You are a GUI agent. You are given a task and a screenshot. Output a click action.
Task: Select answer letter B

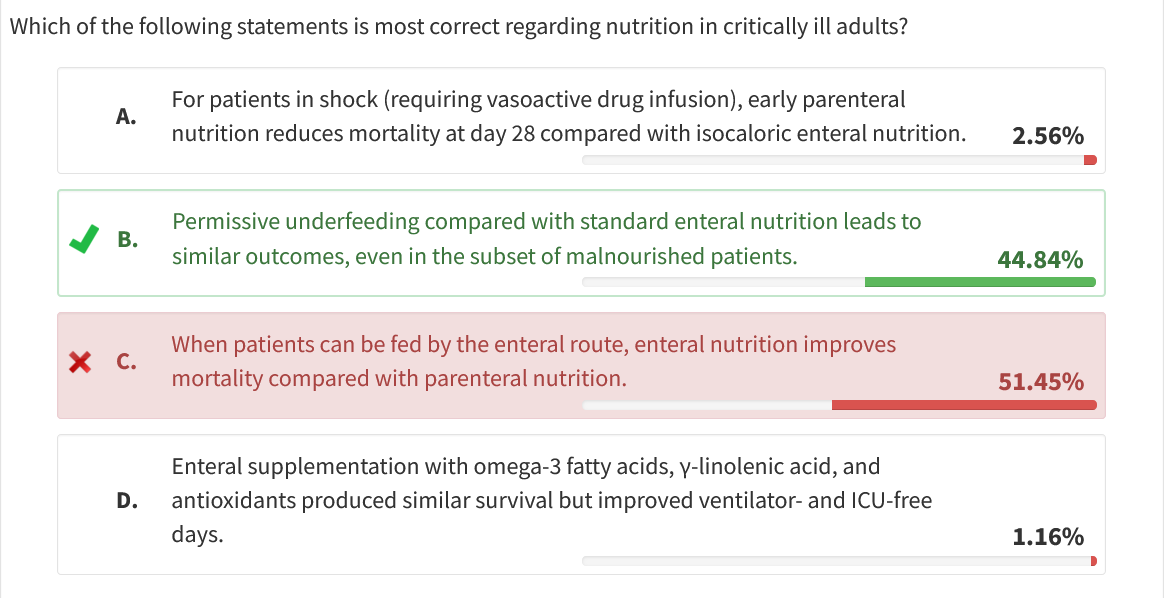(x=126, y=239)
